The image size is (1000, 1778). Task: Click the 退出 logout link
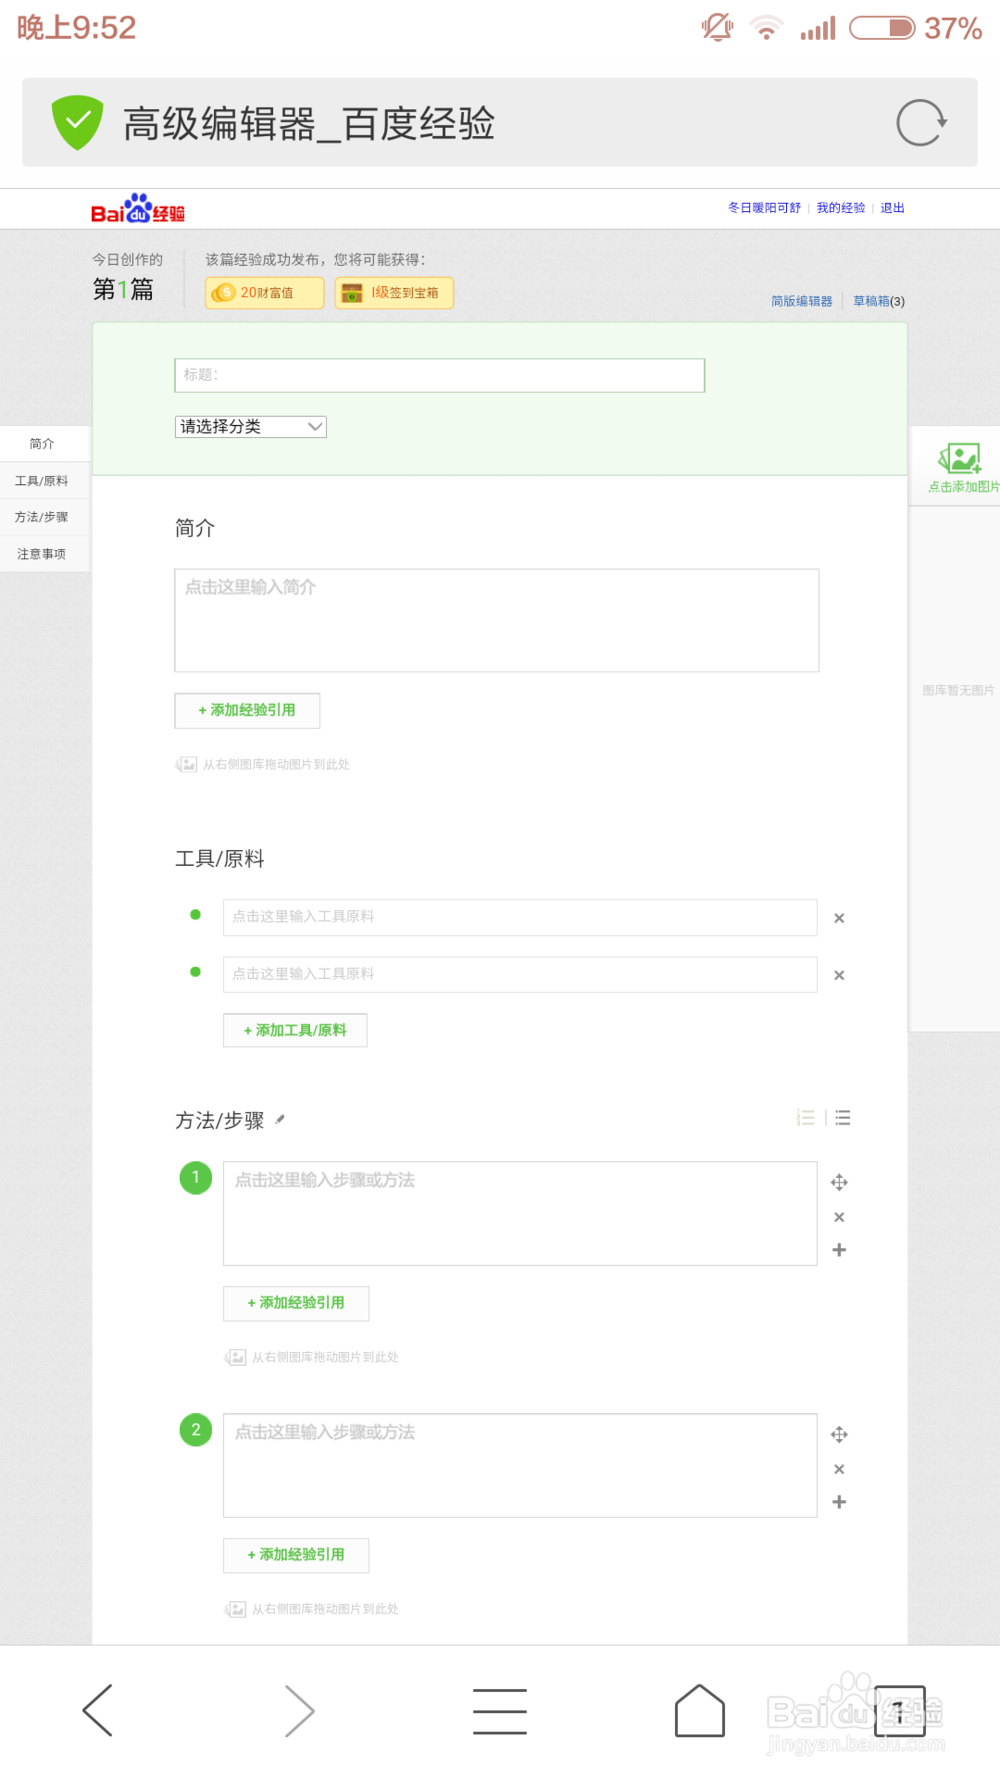pos(892,208)
